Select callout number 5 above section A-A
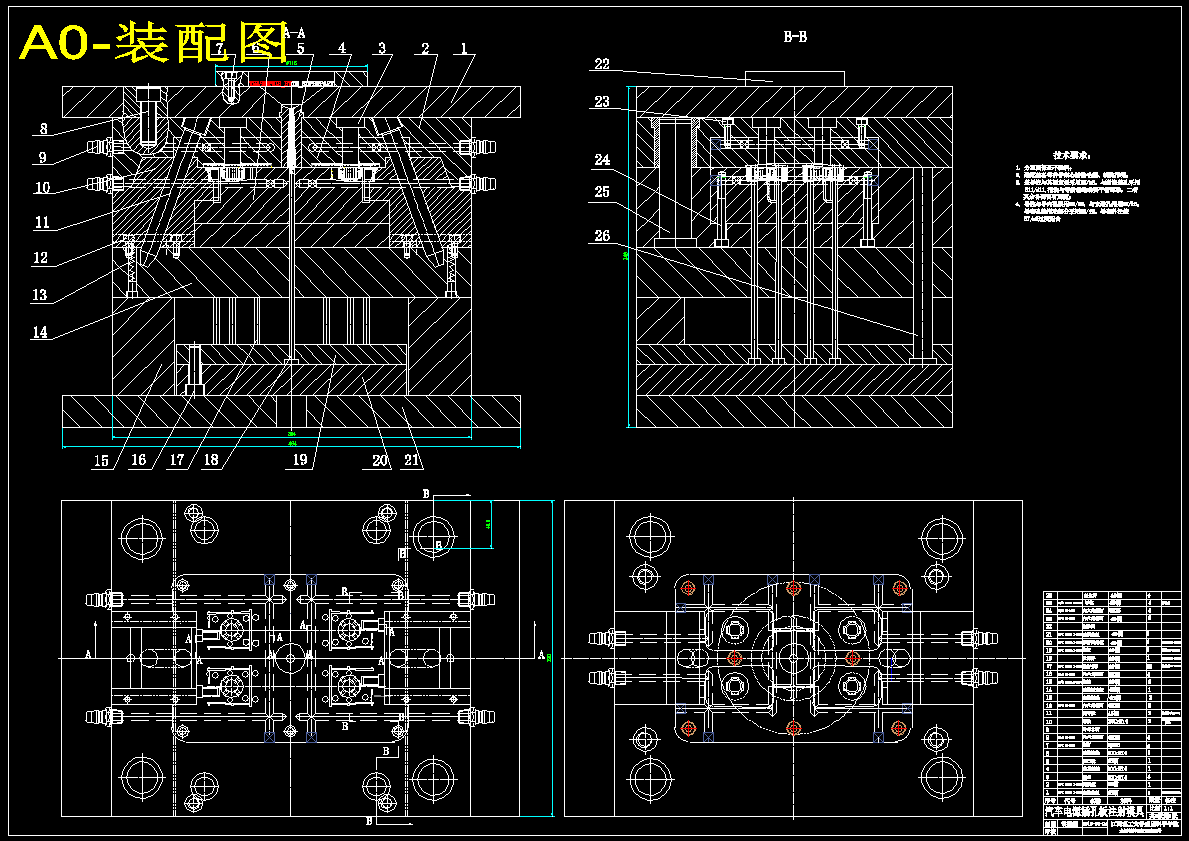Screen dimensions: 1189x841 coord(300,49)
